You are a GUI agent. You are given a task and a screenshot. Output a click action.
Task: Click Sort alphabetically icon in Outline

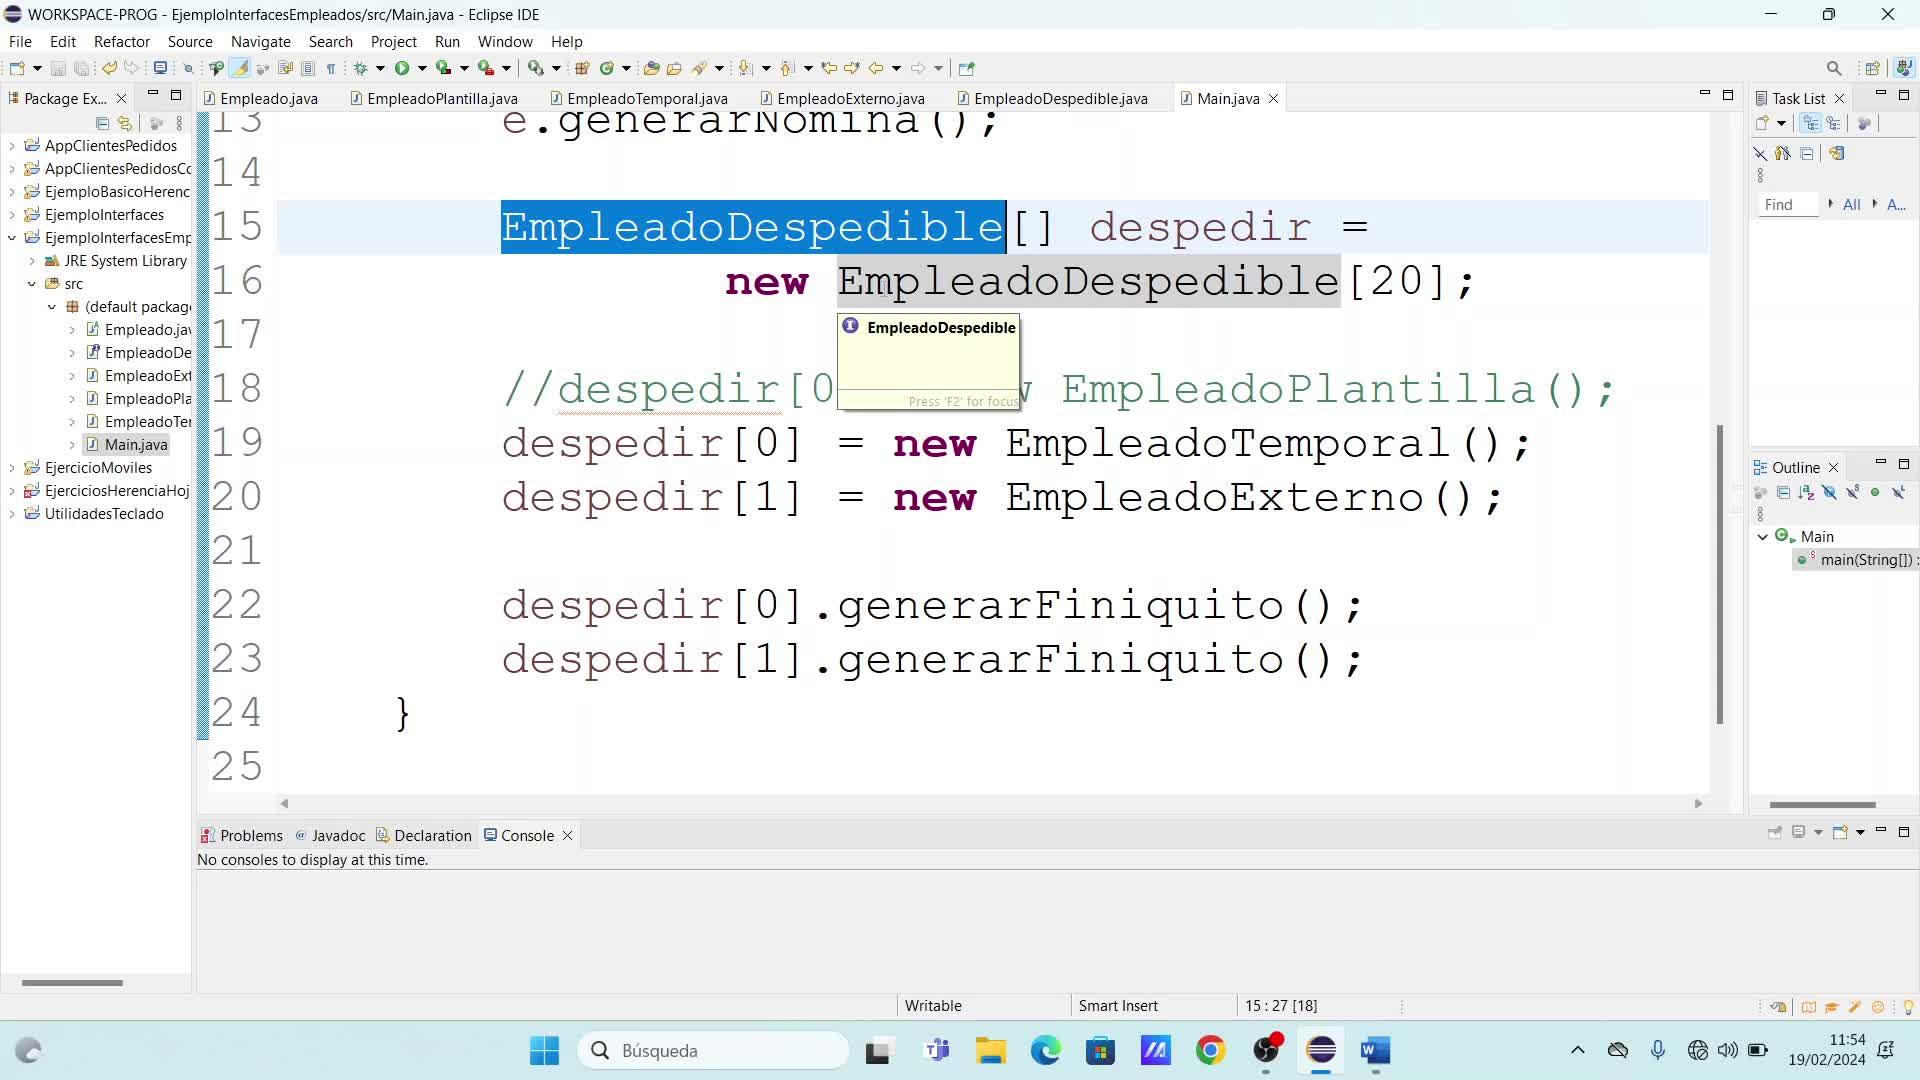click(1806, 493)
